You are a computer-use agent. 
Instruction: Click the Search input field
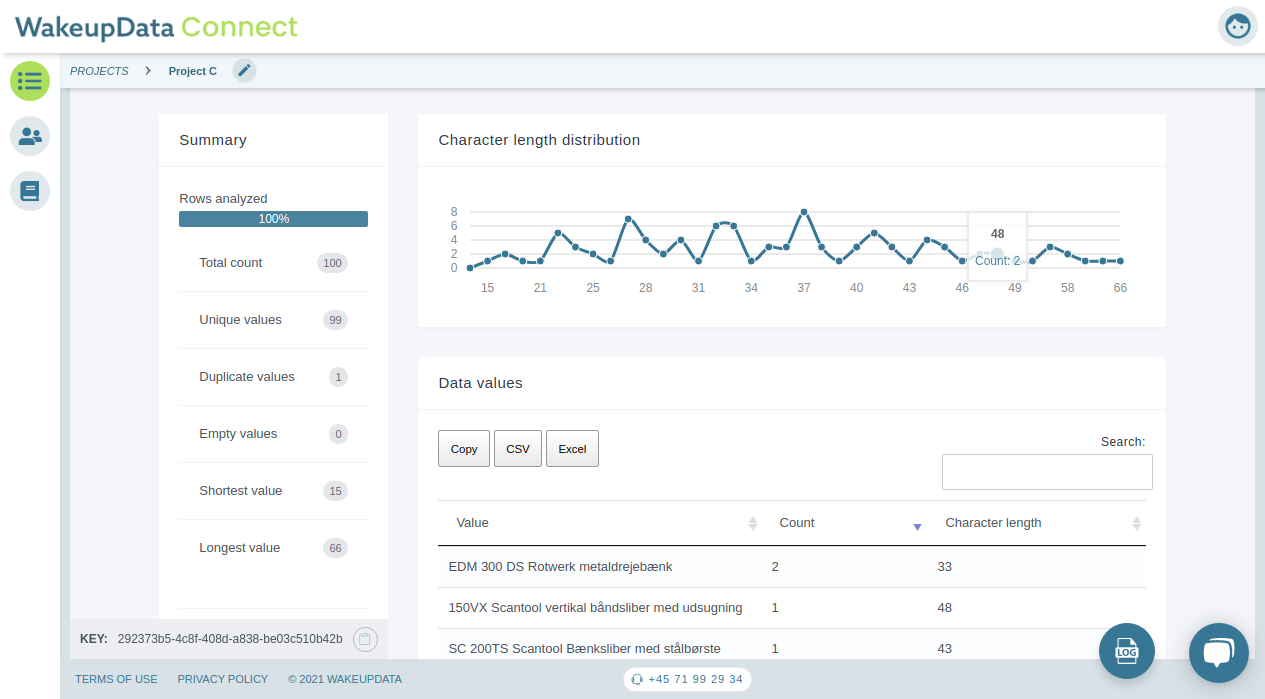point(1047,472)
